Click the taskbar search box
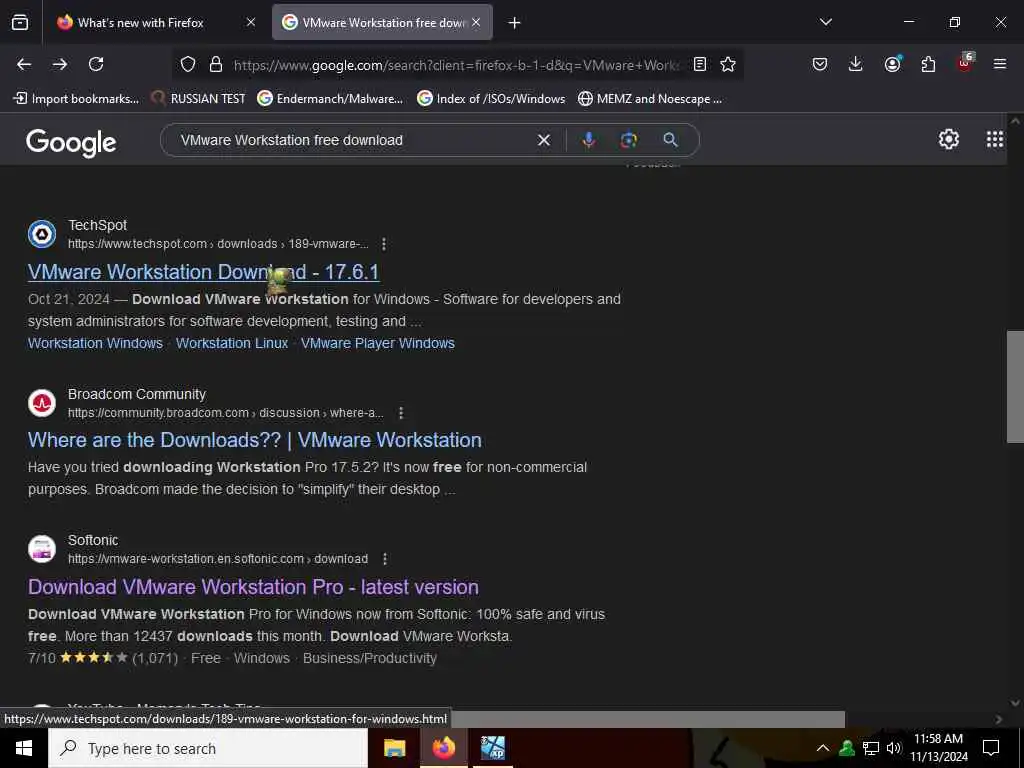 208,748
